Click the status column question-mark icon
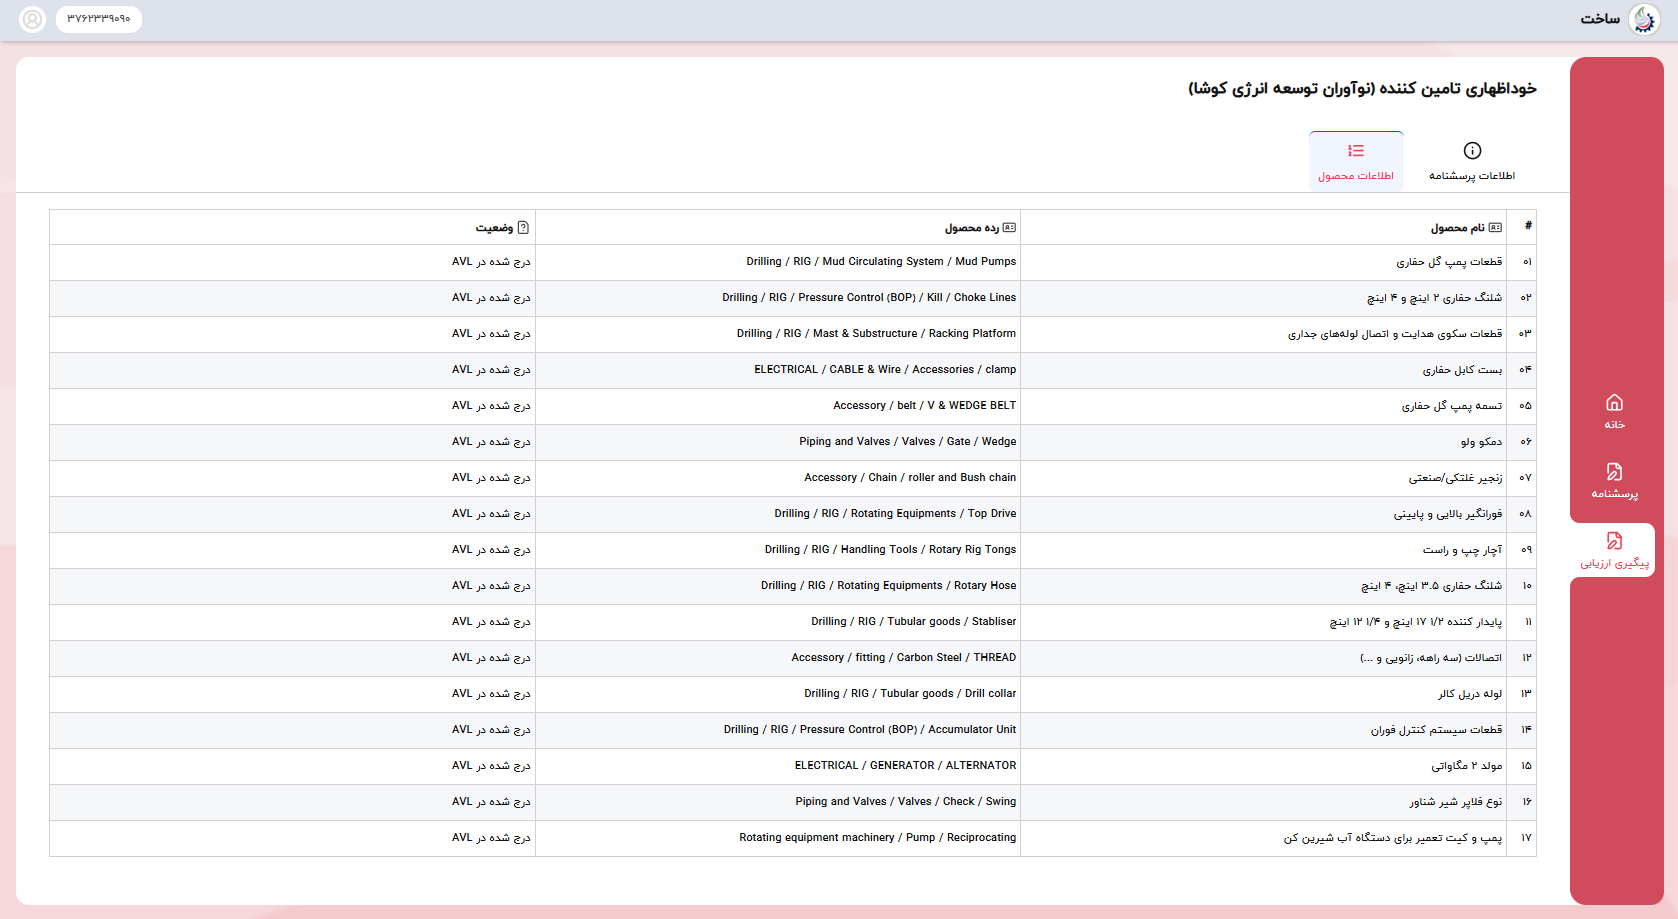 point(523,228)
